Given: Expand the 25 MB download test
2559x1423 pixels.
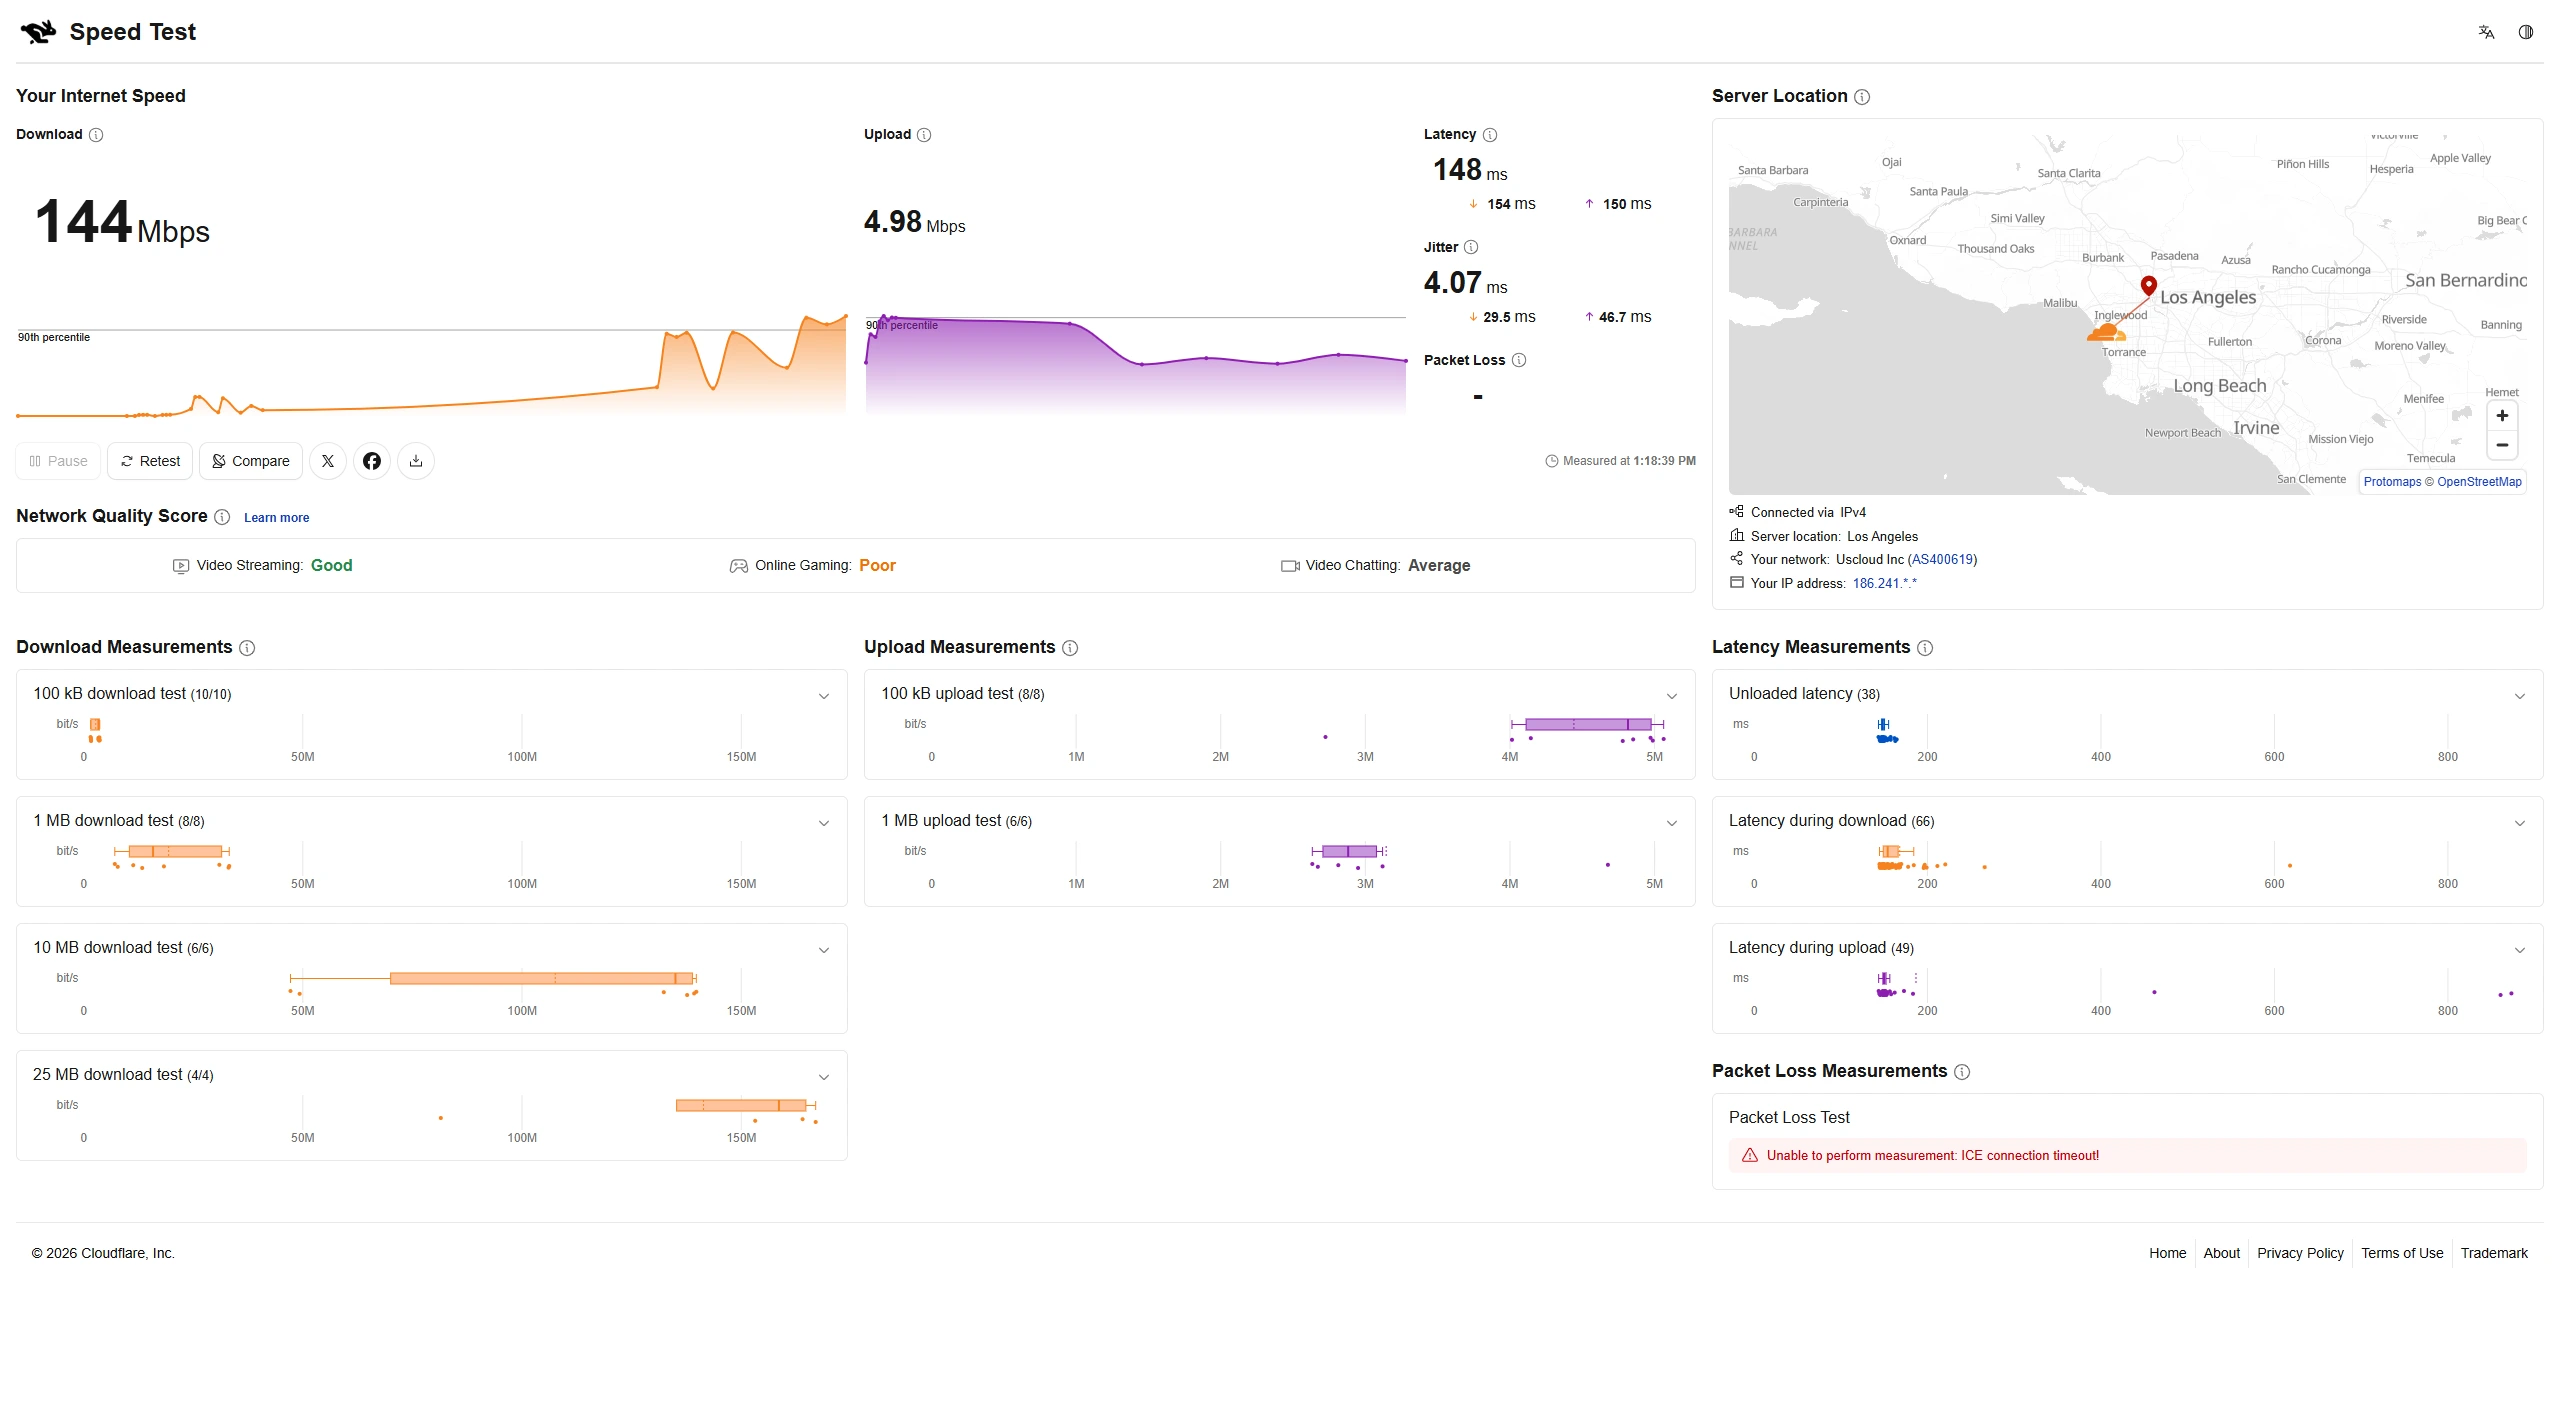Looking at the screenshot, I should point(824,1077).
